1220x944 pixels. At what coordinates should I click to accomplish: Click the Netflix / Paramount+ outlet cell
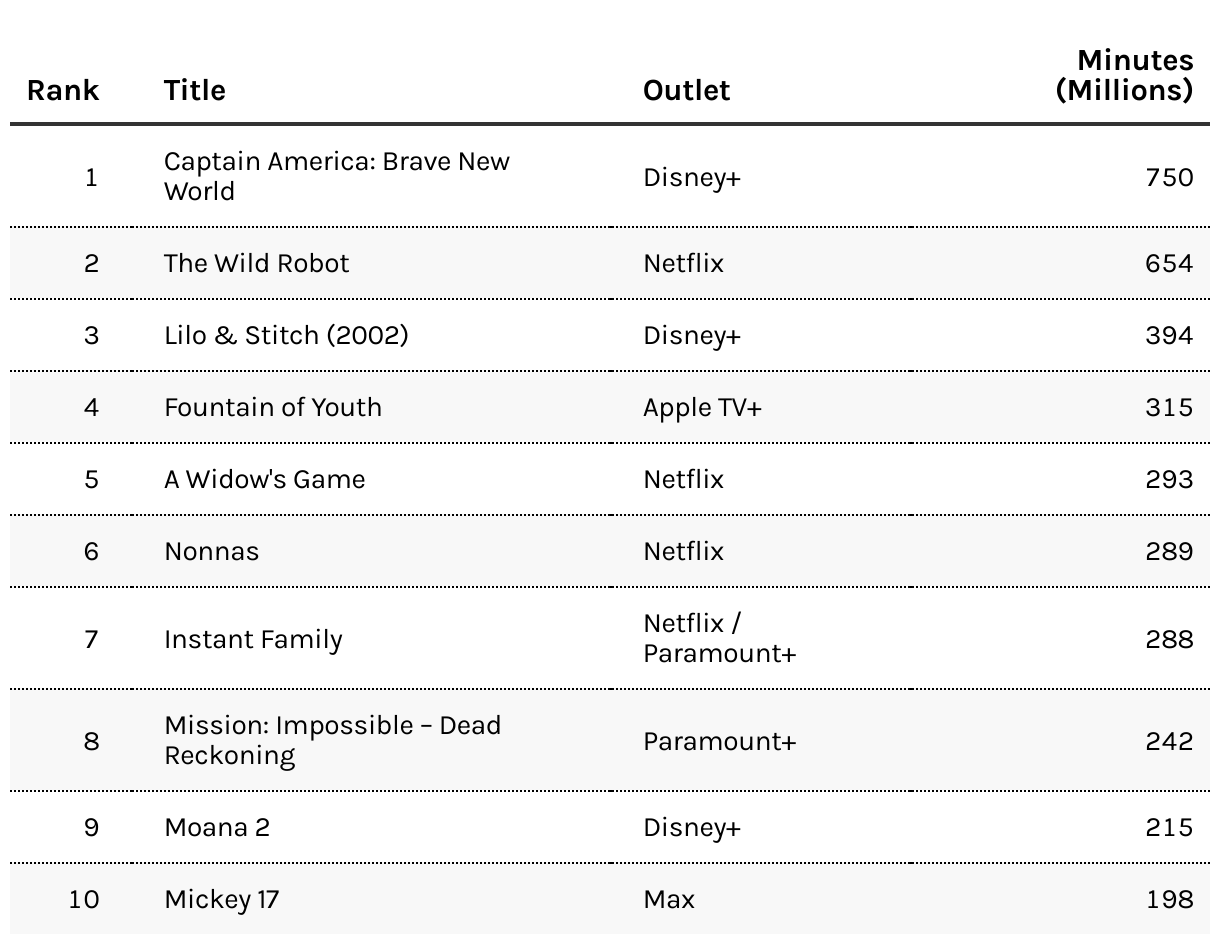(x=720, y=638)
